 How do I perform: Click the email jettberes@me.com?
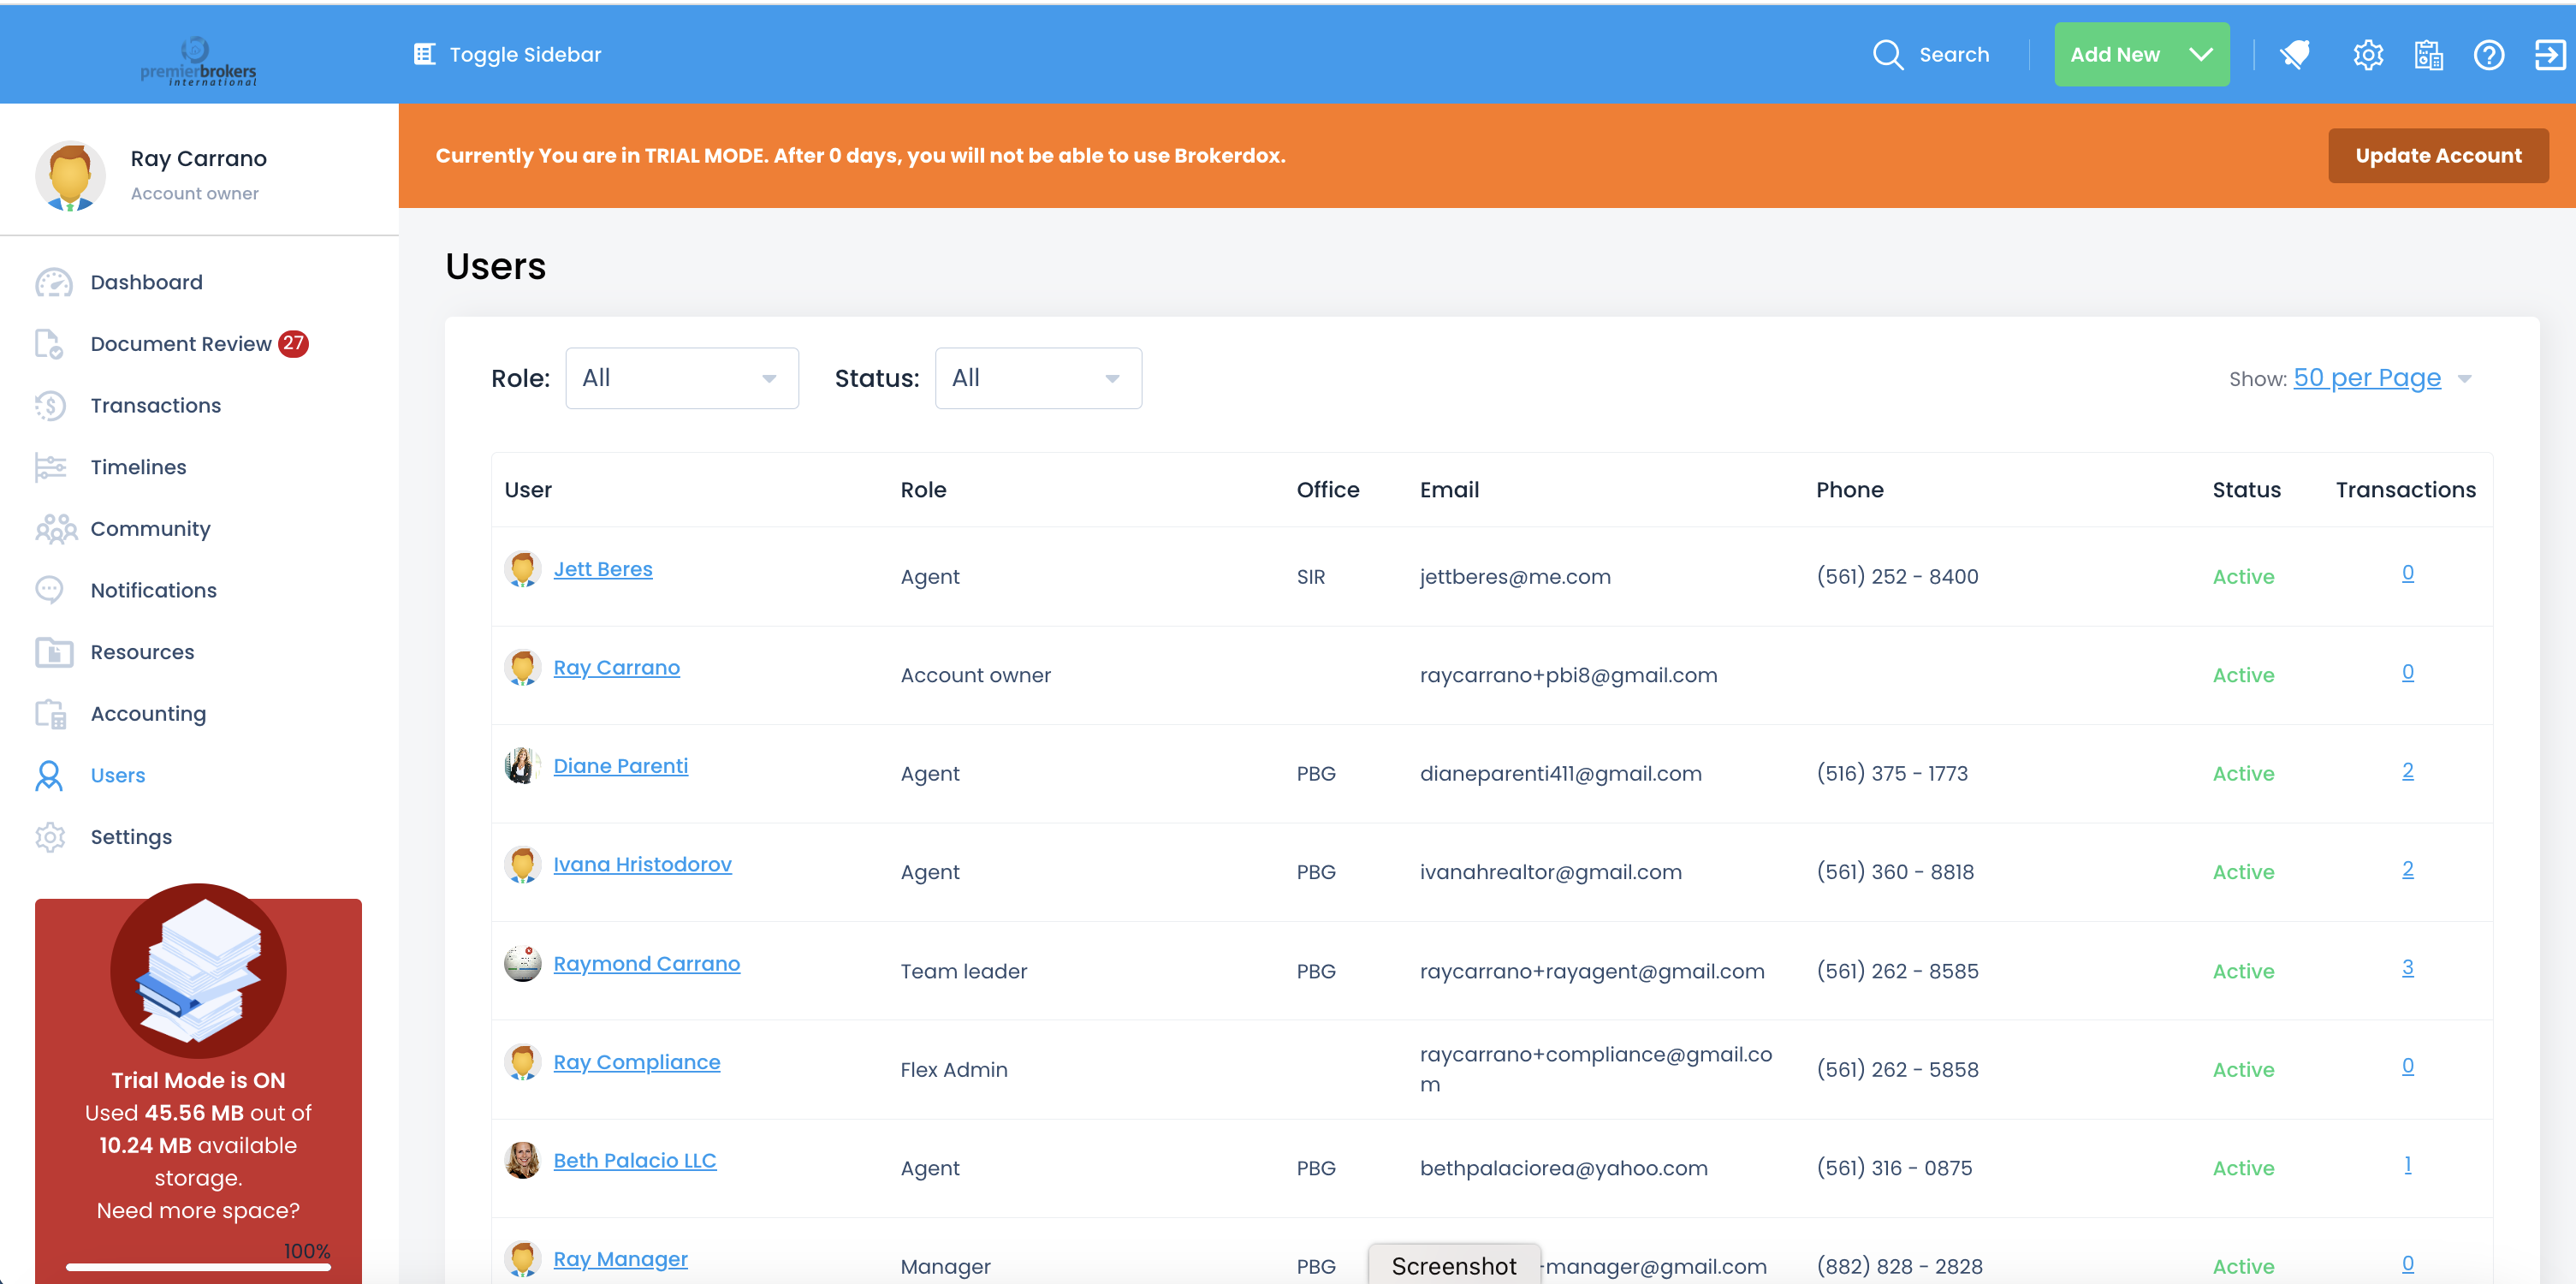pos(1515,577)
